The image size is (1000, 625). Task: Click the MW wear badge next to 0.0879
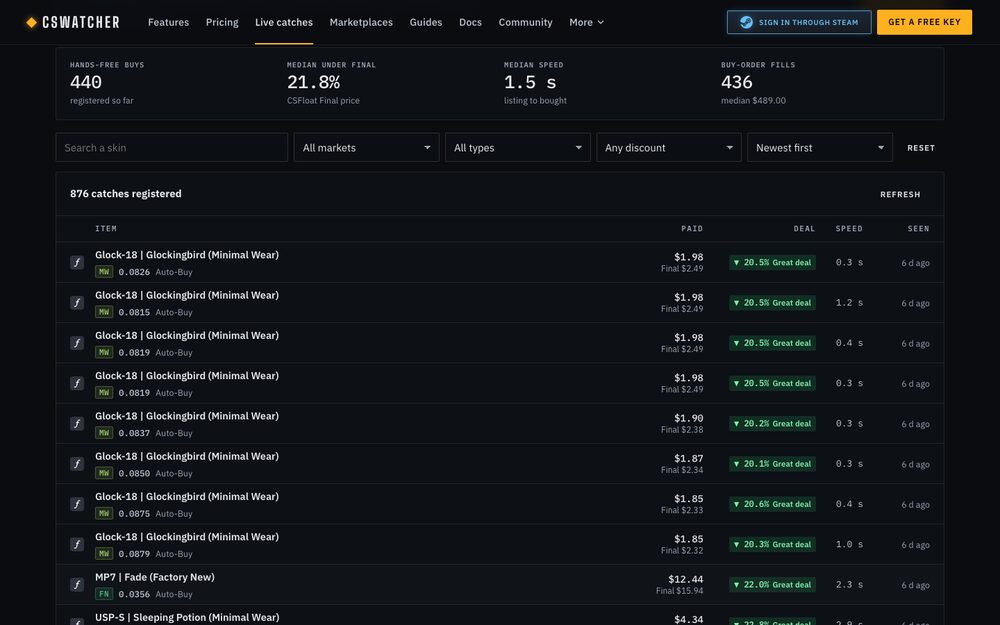[104, 554]
